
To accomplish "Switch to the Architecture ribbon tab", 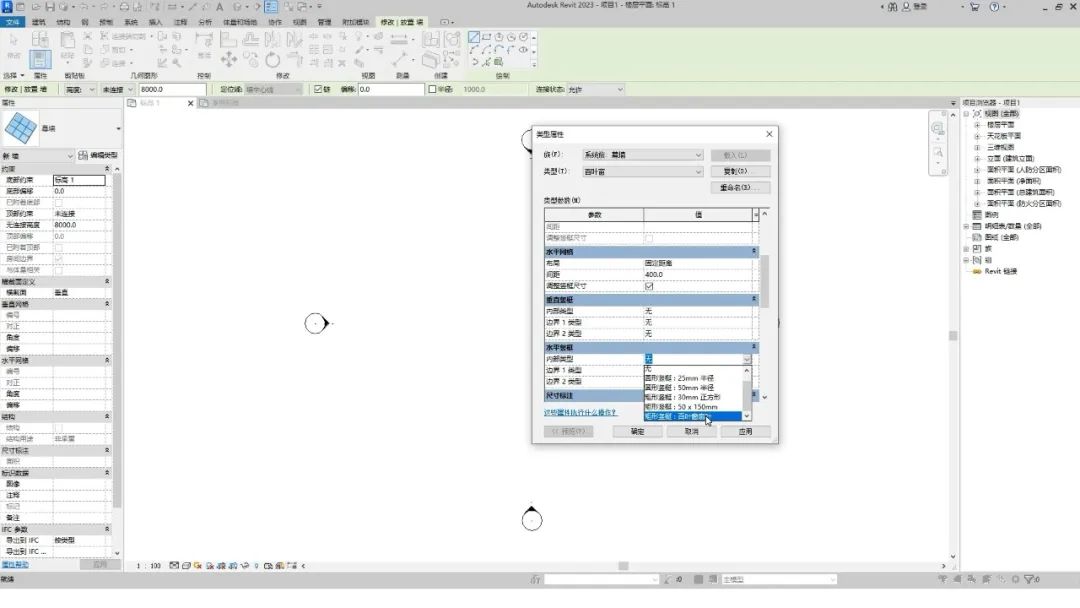I will 39,22.
